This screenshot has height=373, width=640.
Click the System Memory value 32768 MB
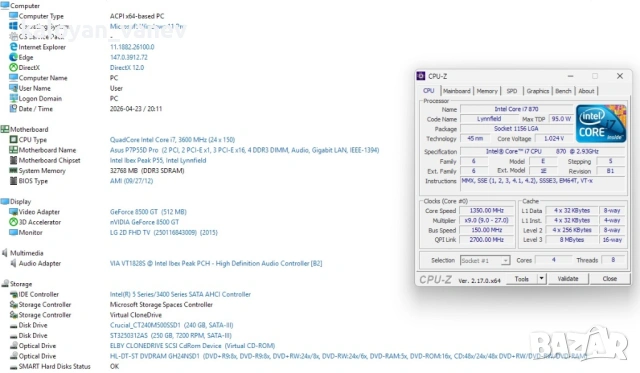pos(147,171)
